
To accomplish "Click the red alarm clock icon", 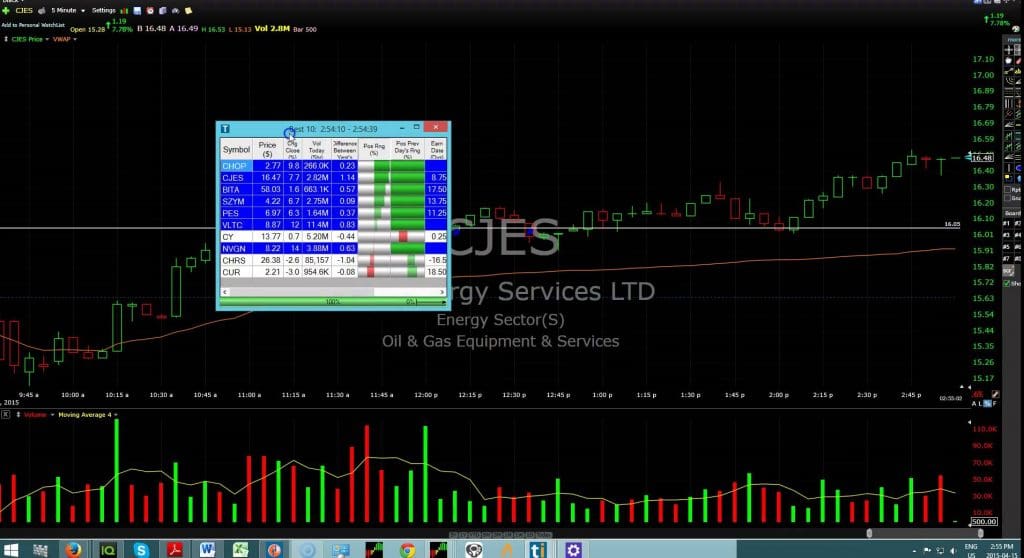I will (150, 10).
